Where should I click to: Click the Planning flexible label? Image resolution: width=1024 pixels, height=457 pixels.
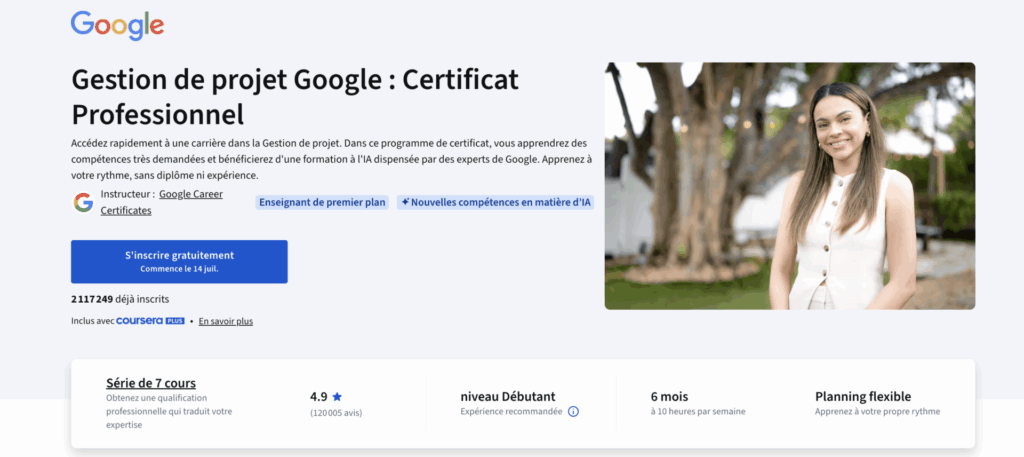[x=863, y=396]
